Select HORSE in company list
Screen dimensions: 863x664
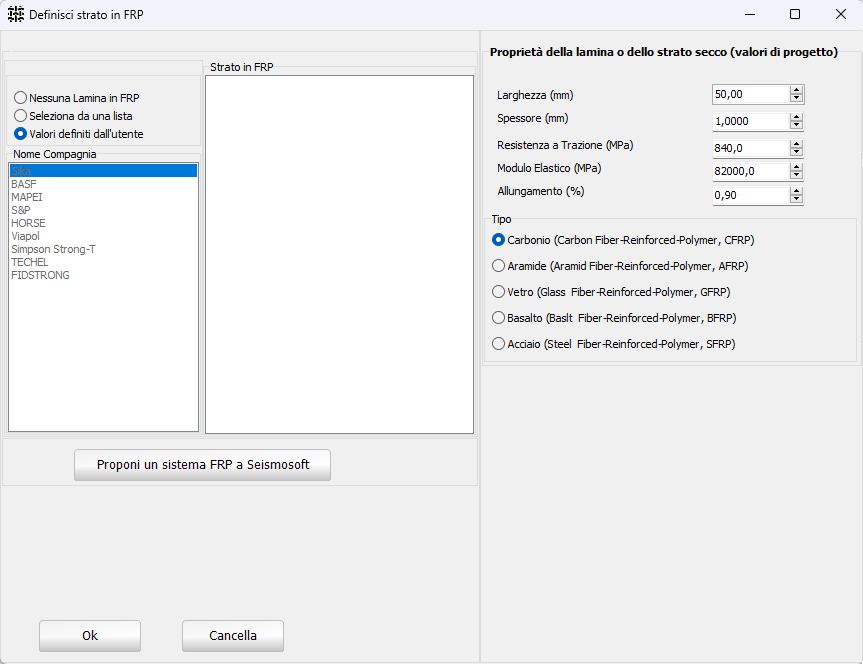point(103,223)
